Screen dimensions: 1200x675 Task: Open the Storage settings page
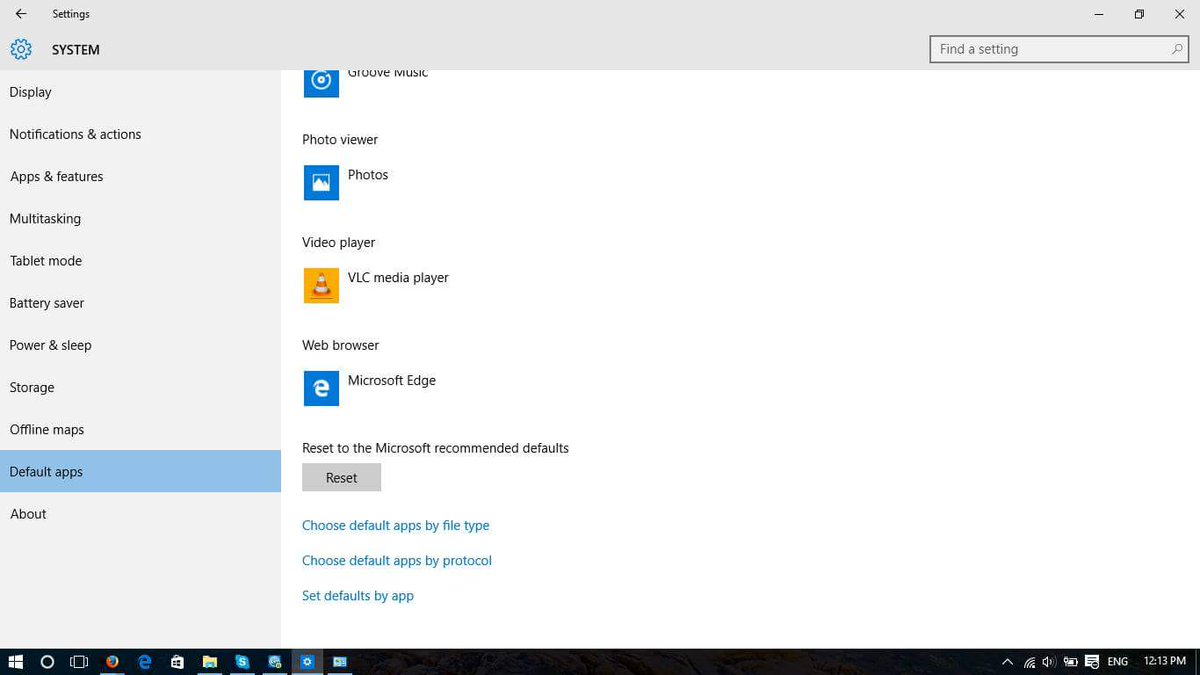[31, 387]
